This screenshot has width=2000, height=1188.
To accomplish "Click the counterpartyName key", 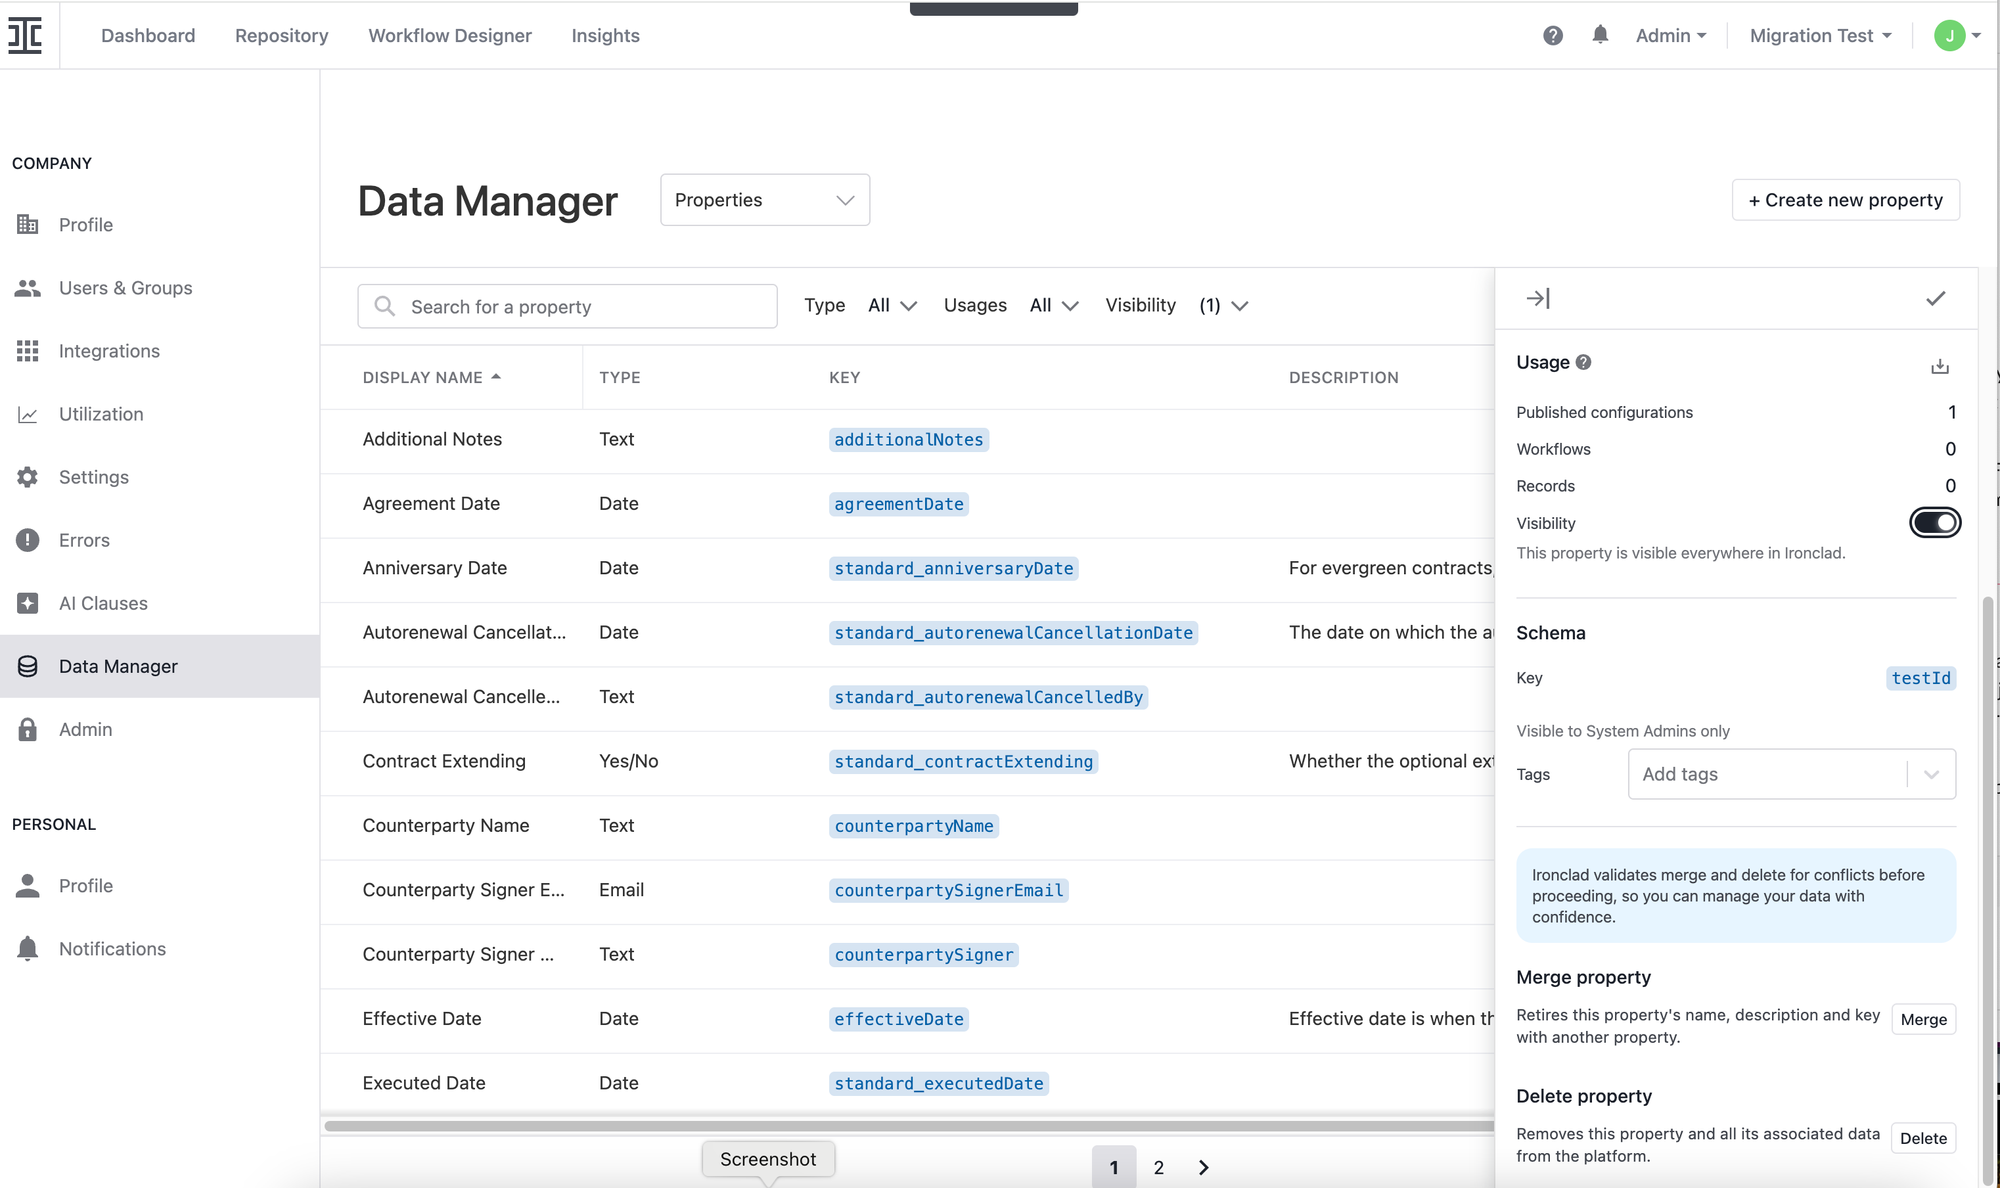I will coord(914,825).
